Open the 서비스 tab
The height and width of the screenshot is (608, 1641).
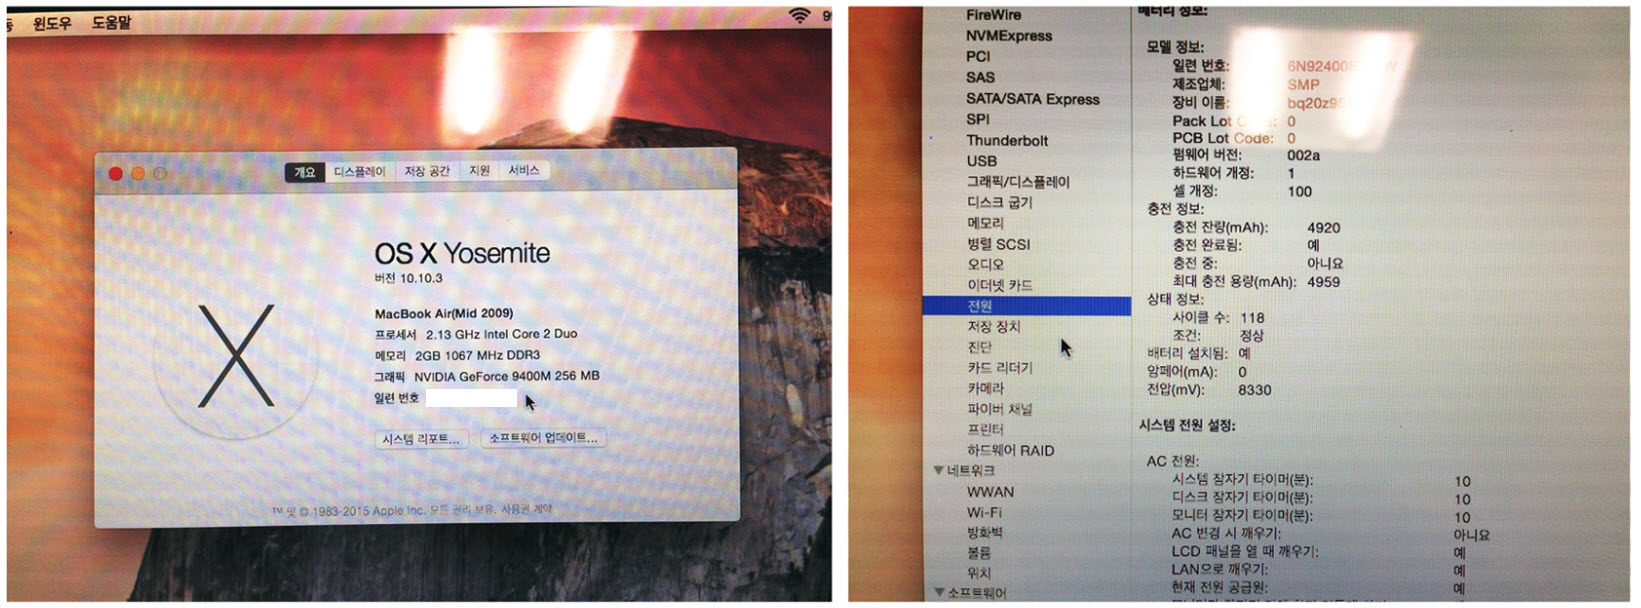pyautogui.click(x=524, y=171)
